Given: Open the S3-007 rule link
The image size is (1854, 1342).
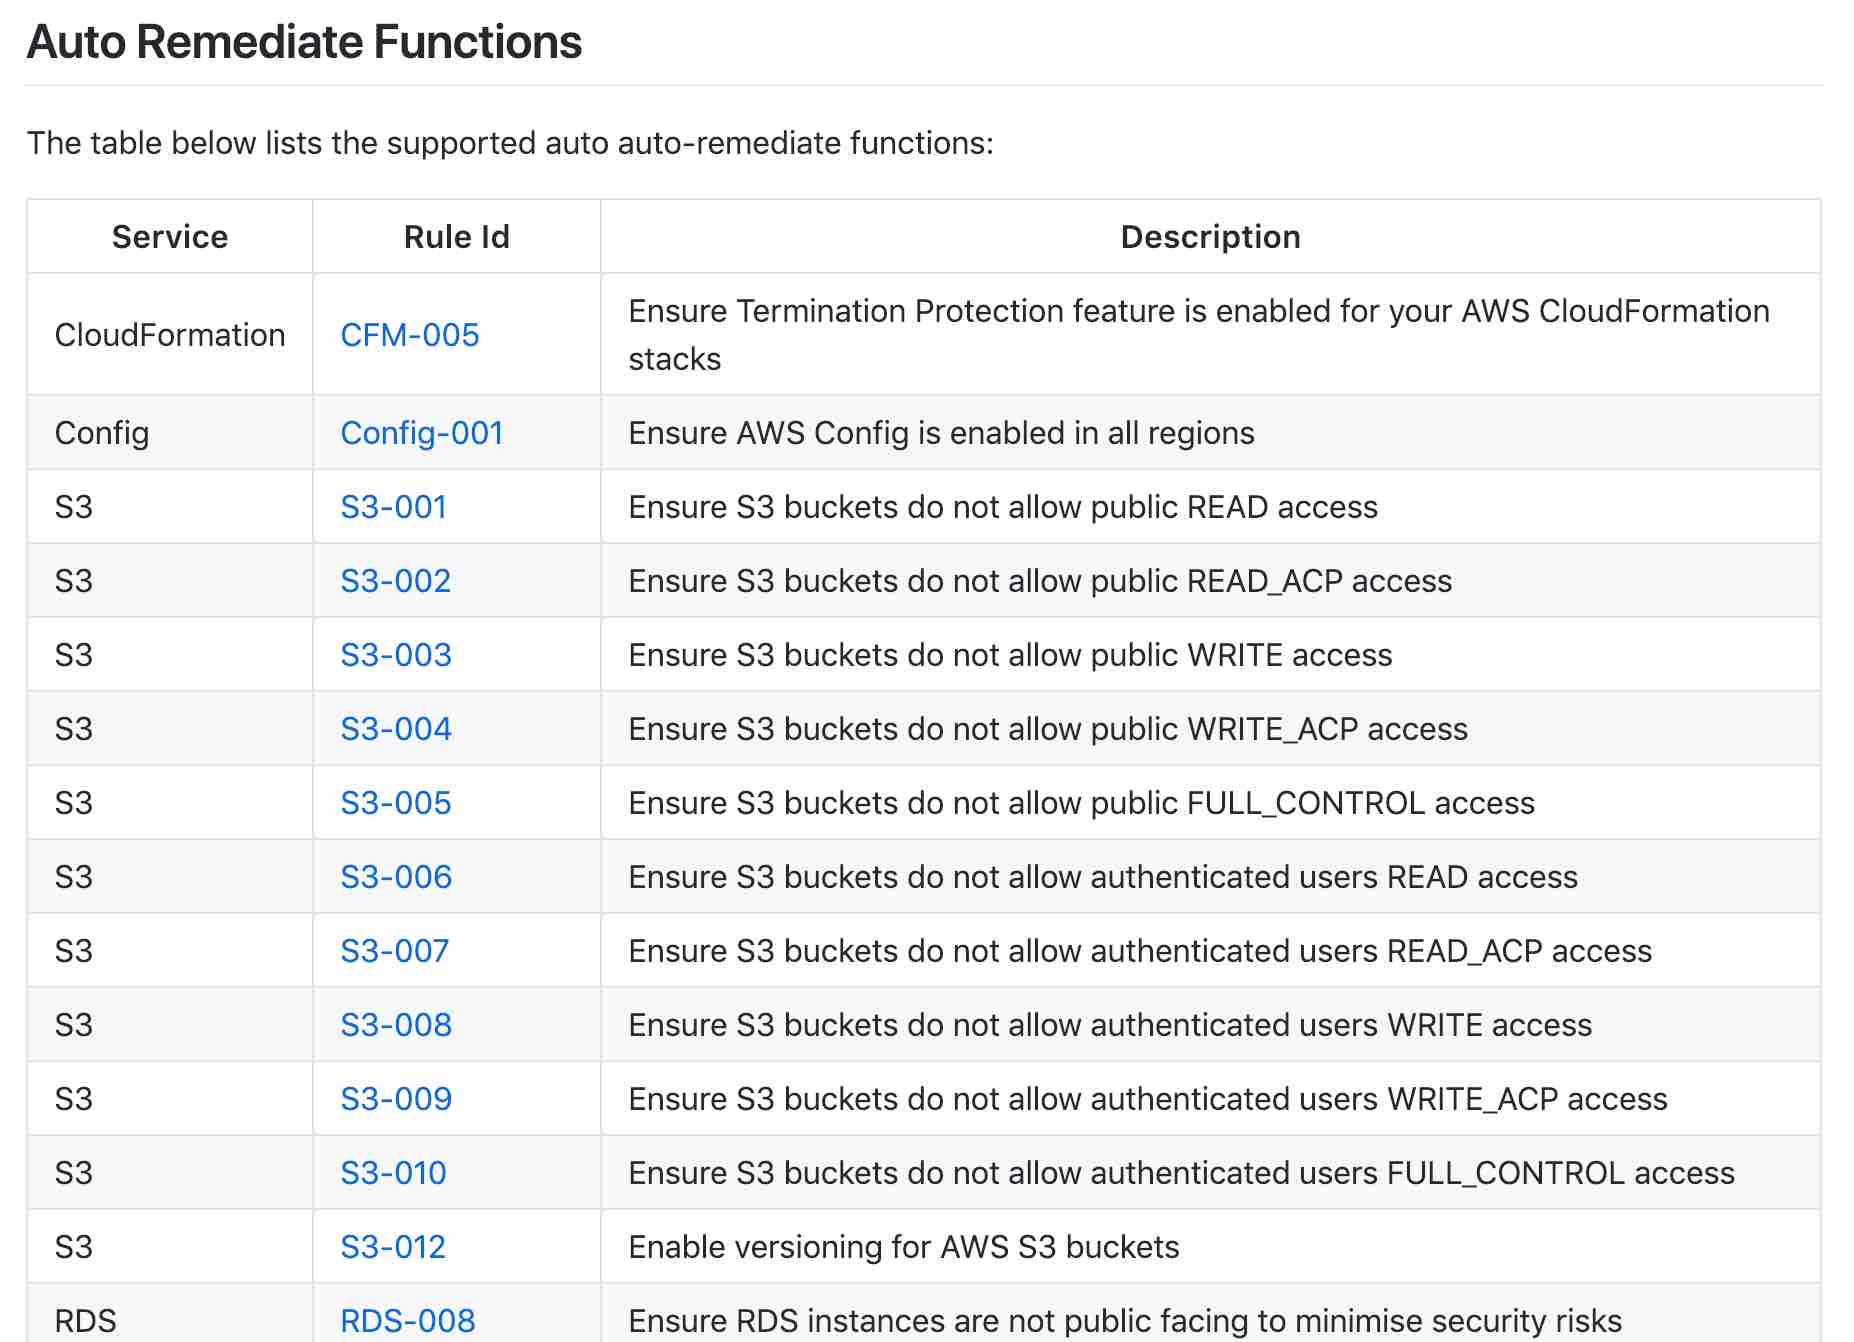Looking at the screenshot, I should (395, 951).
